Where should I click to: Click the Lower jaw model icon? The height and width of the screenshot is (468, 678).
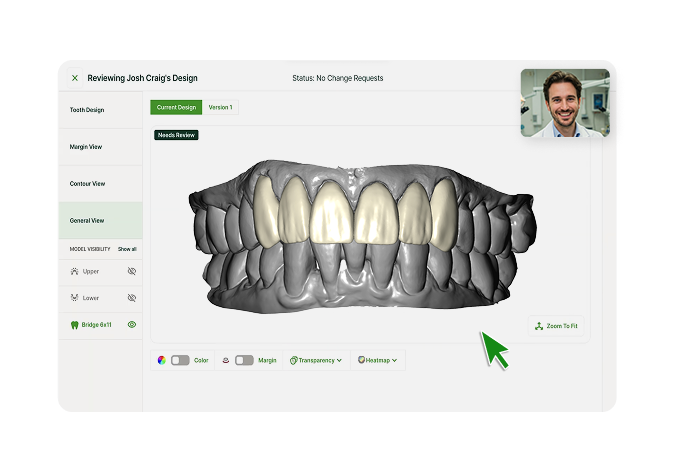74,298
